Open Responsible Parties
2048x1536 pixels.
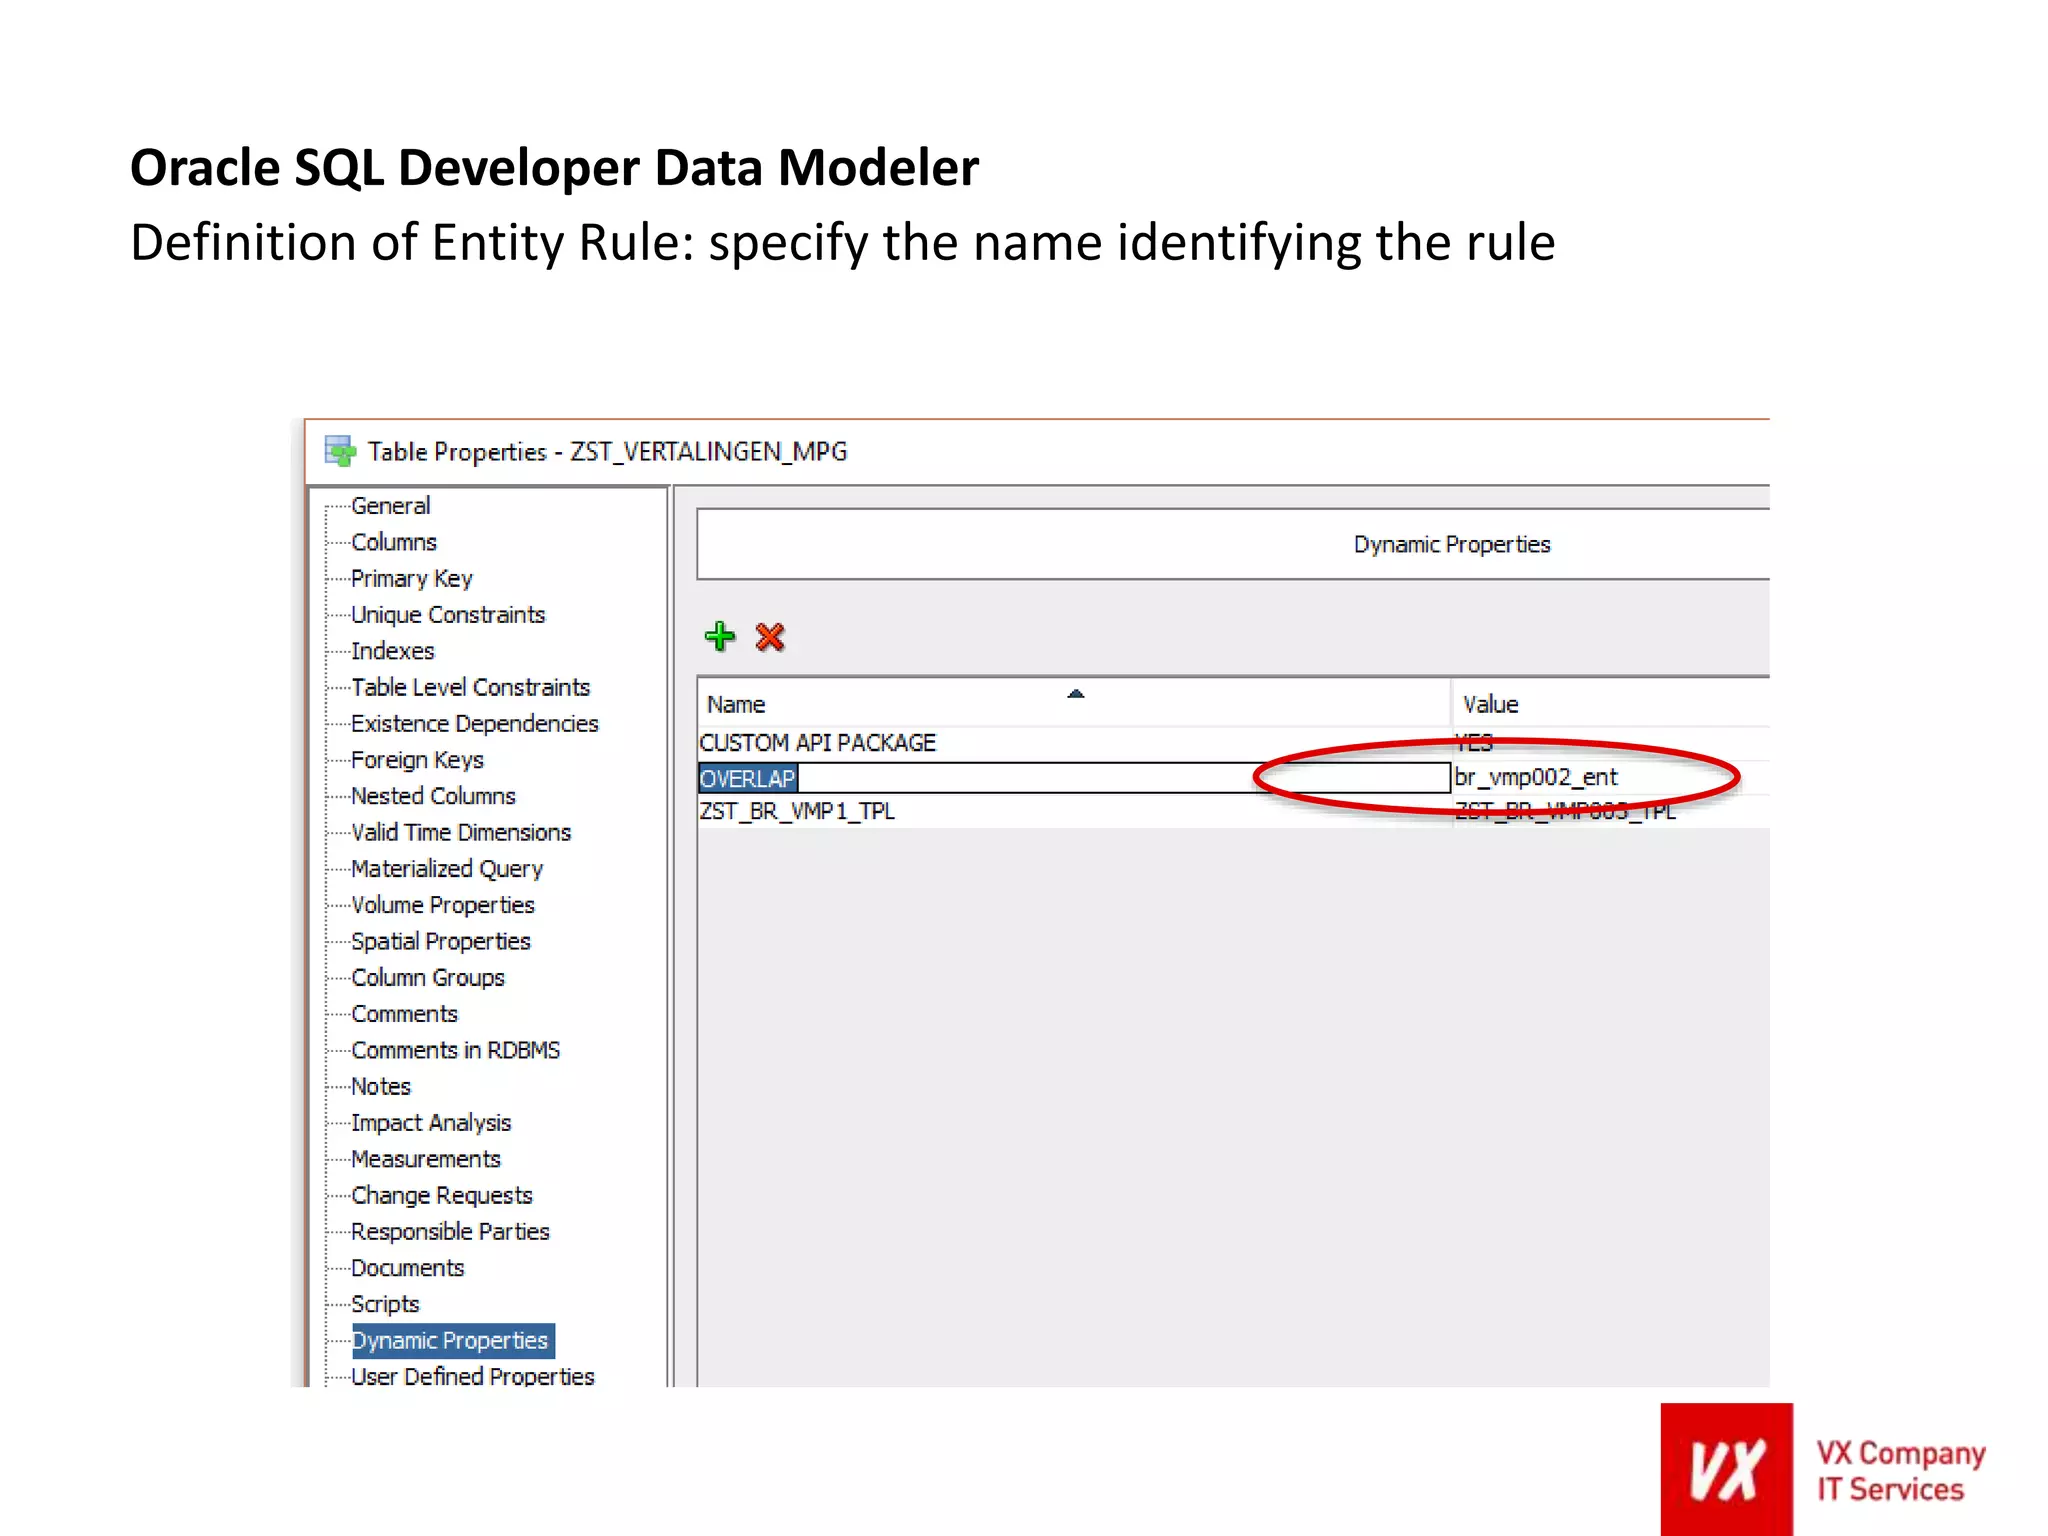coord(450,1232)
